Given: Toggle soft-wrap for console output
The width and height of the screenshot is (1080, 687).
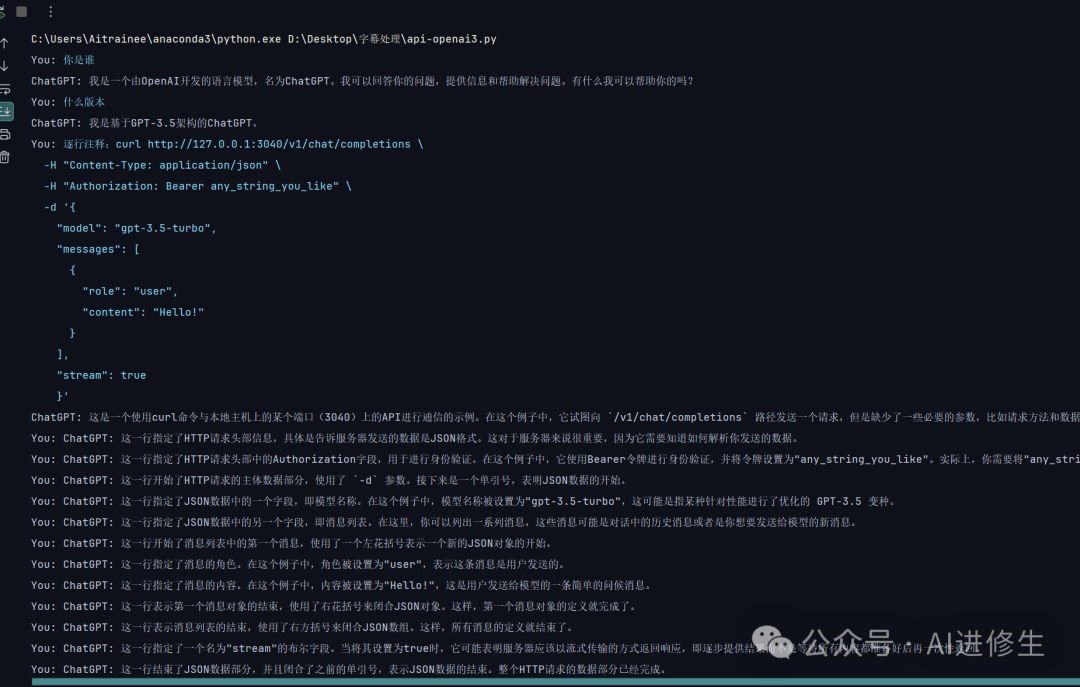Looking at the screenshot, I should pyautogui.click(x=5, y=89).
